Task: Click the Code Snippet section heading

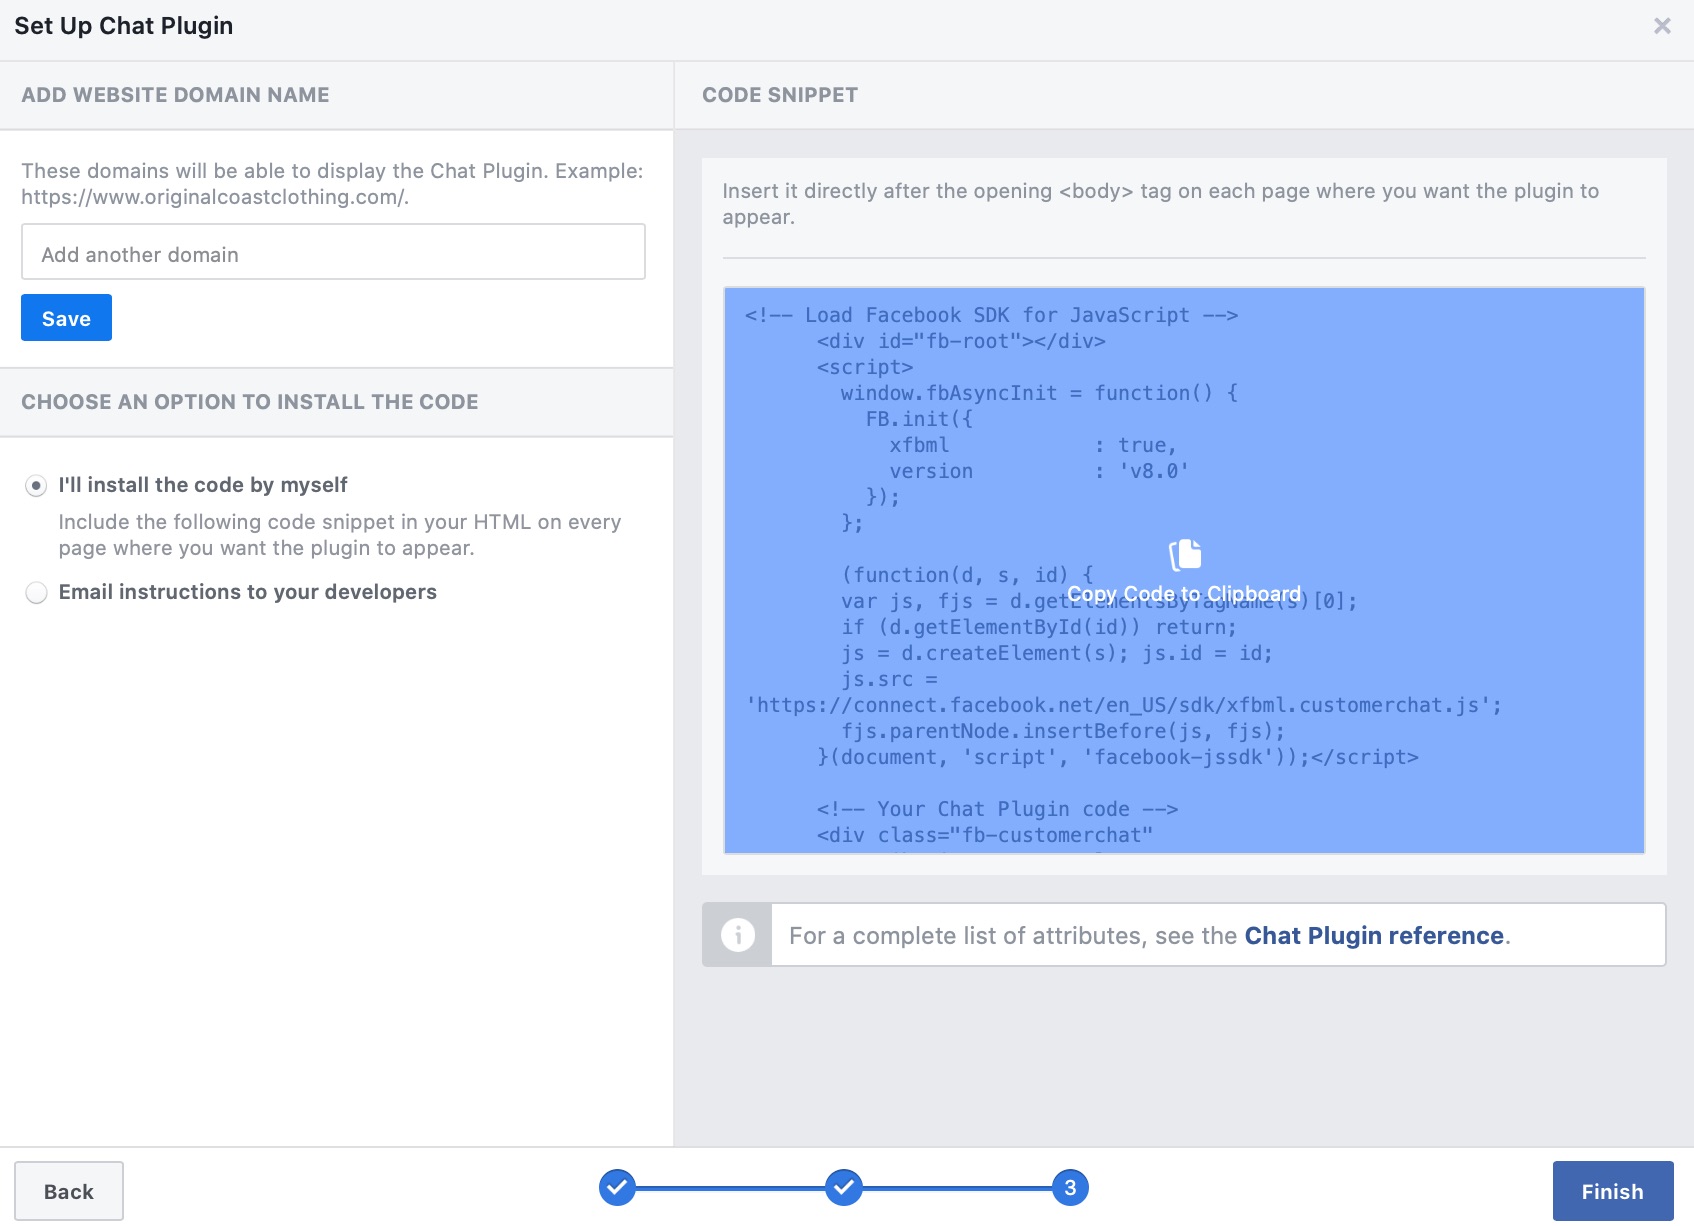Action: (x=780, y=95)
